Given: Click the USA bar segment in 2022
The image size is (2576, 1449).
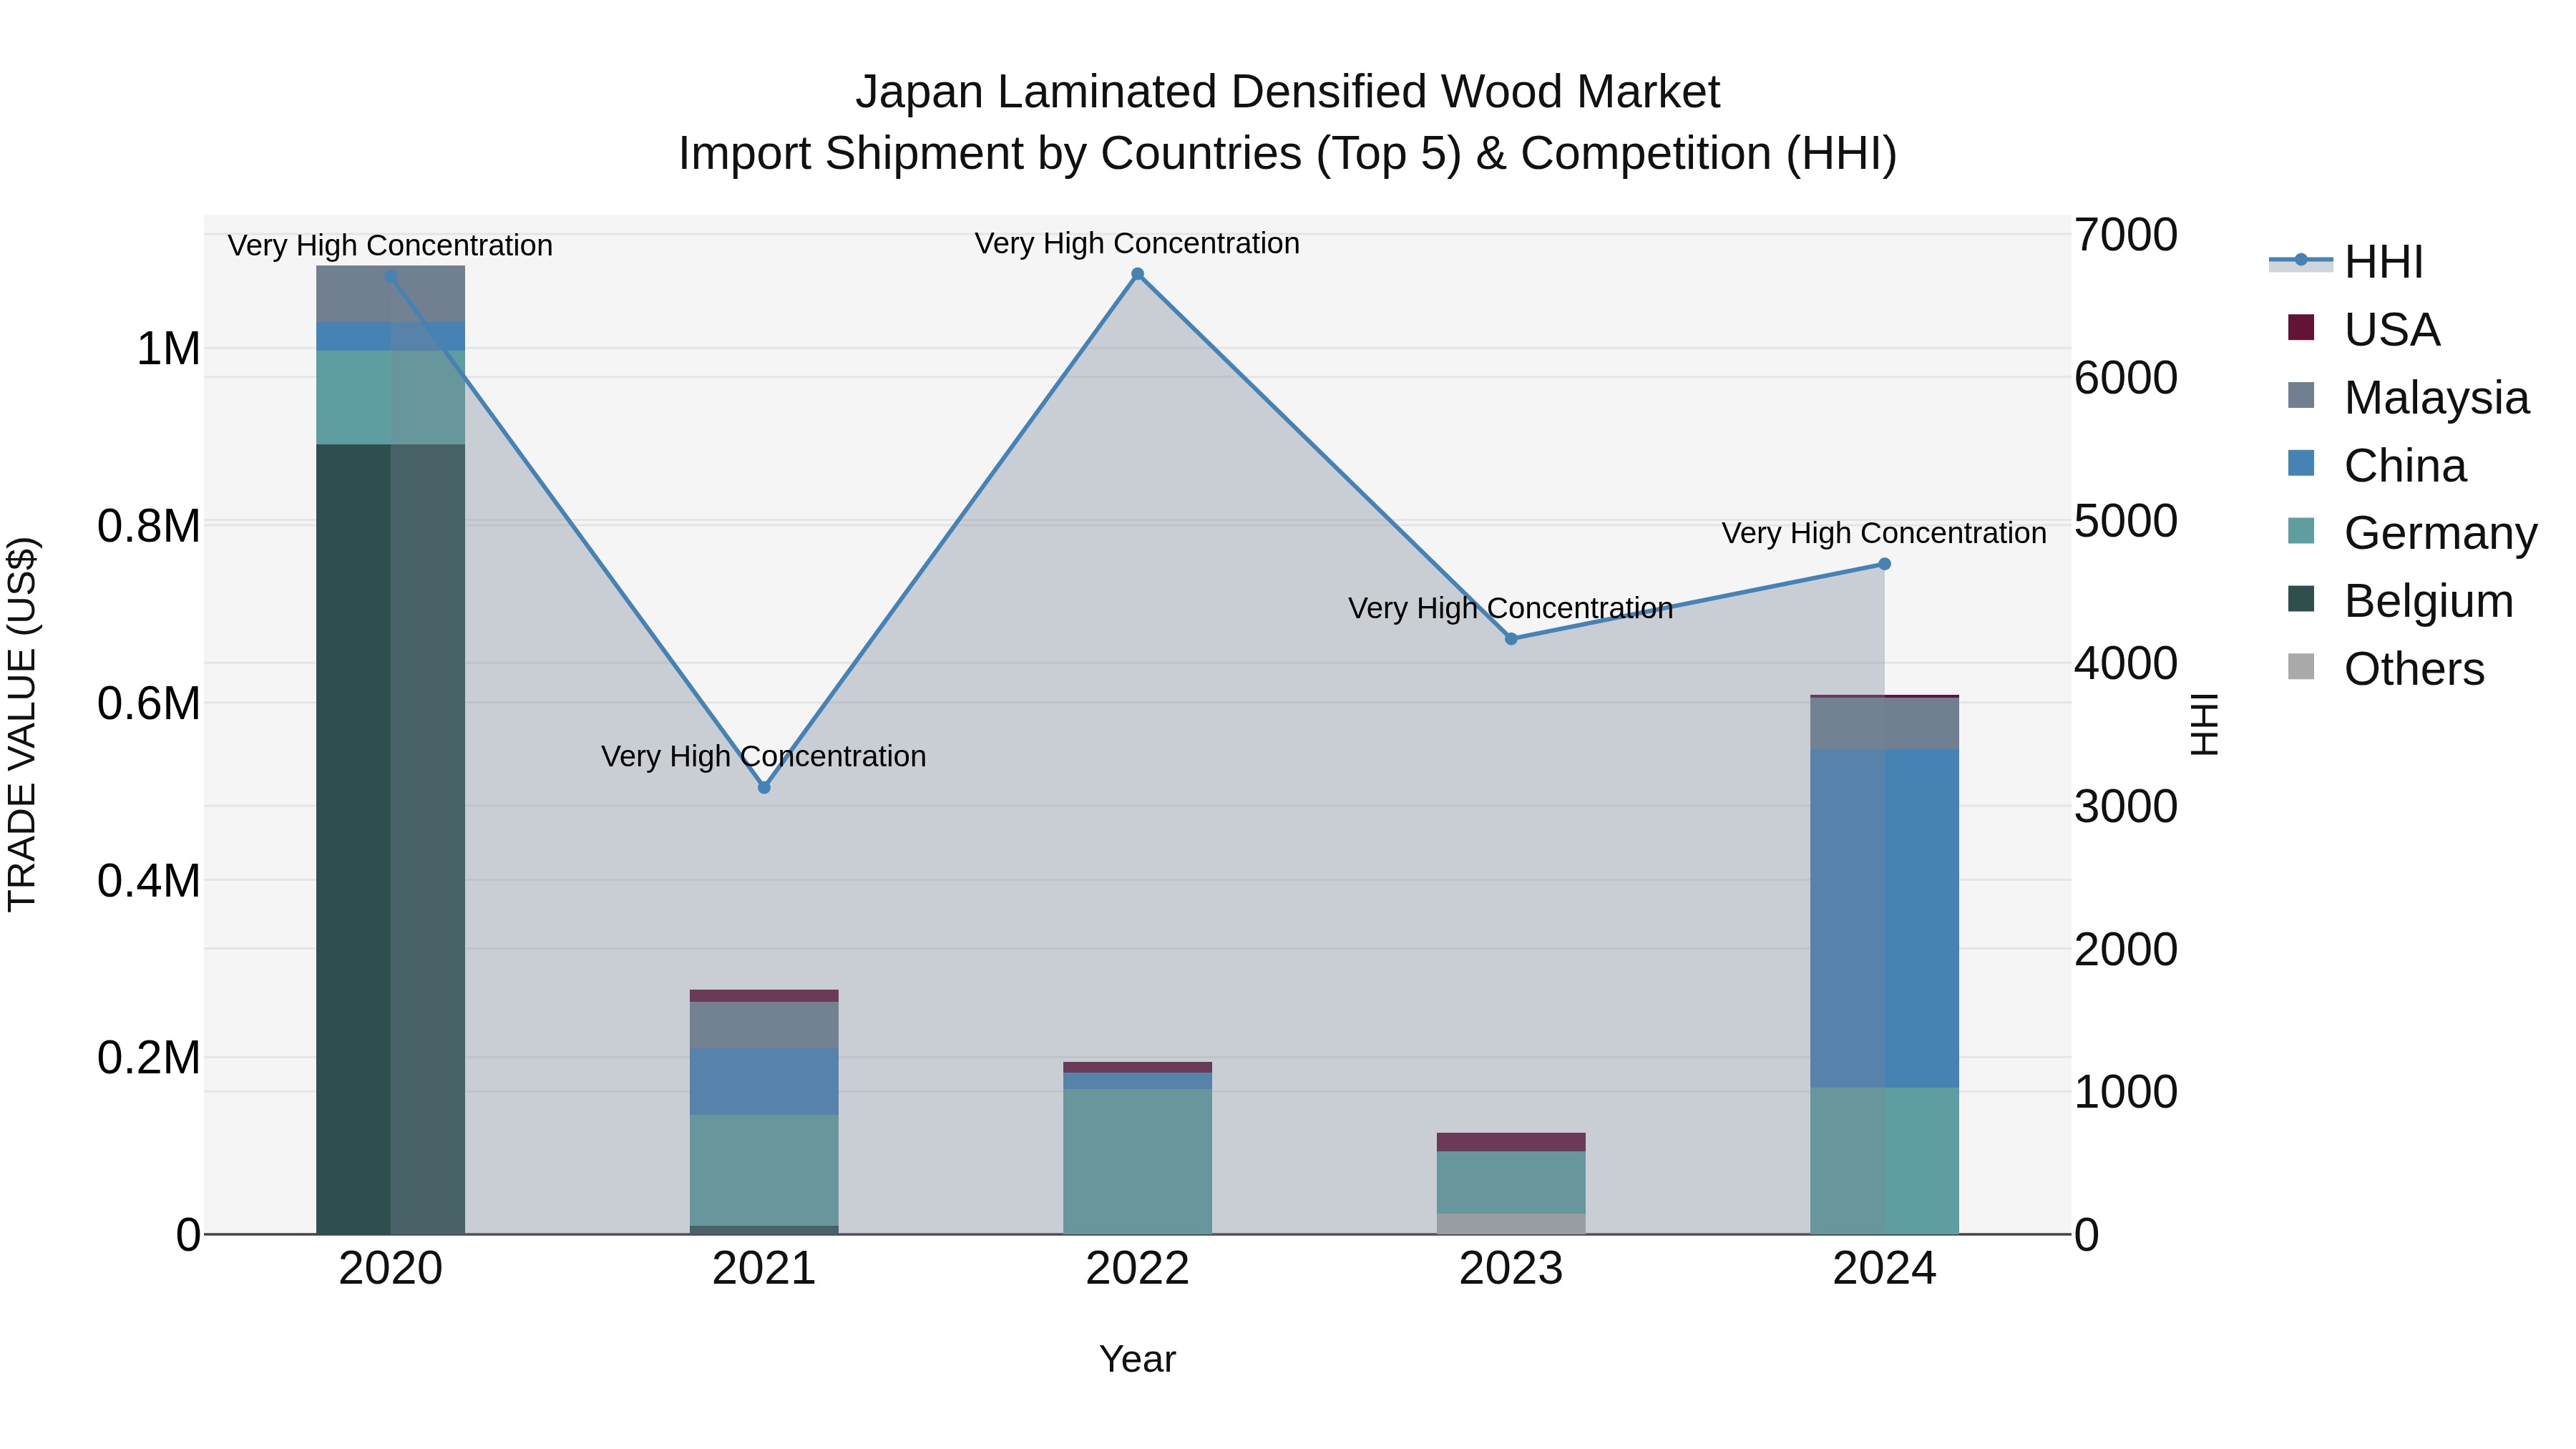Looking at the screenshot, I should click(x=1138, y=1067).
